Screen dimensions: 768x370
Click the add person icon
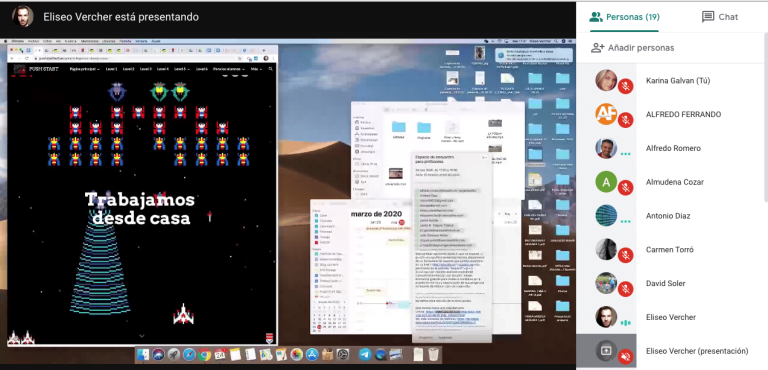click(x=598, y=48)
